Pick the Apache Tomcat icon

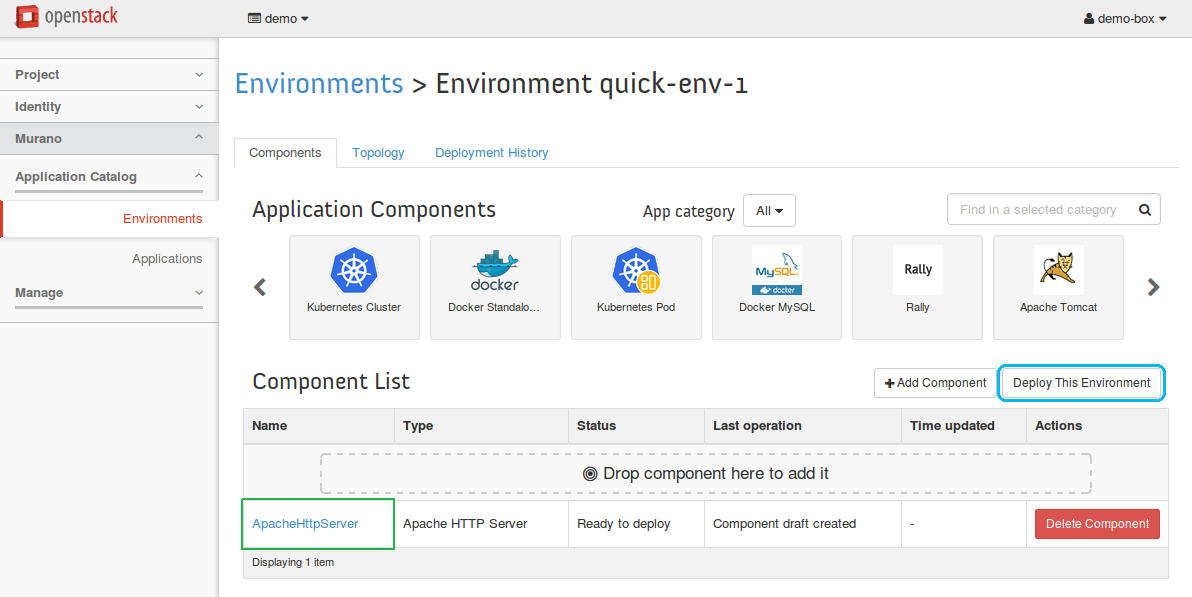point(1058,271)
